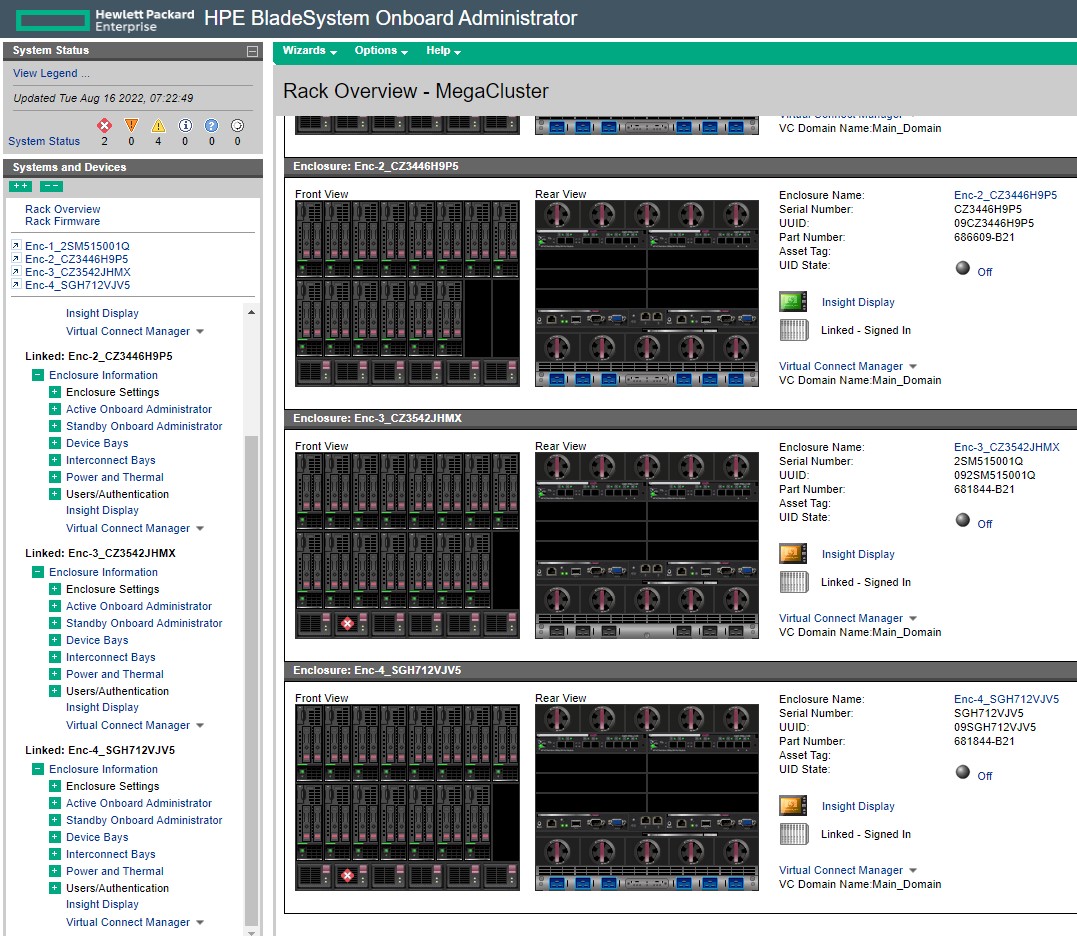Click the collapse all tree button
1077x936 pixels.
tap(52, 186)
